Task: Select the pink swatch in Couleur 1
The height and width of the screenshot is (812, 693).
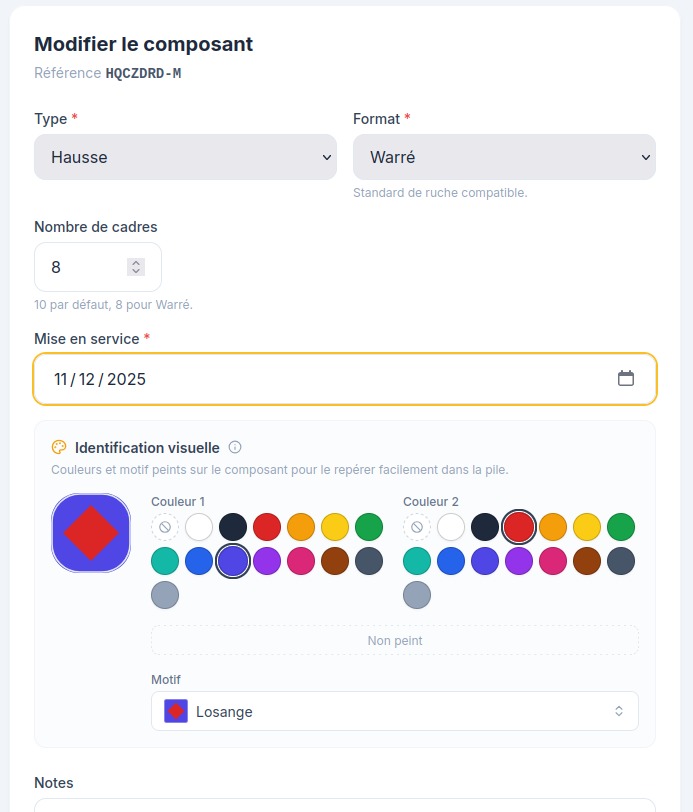Action: coord(301,561)
